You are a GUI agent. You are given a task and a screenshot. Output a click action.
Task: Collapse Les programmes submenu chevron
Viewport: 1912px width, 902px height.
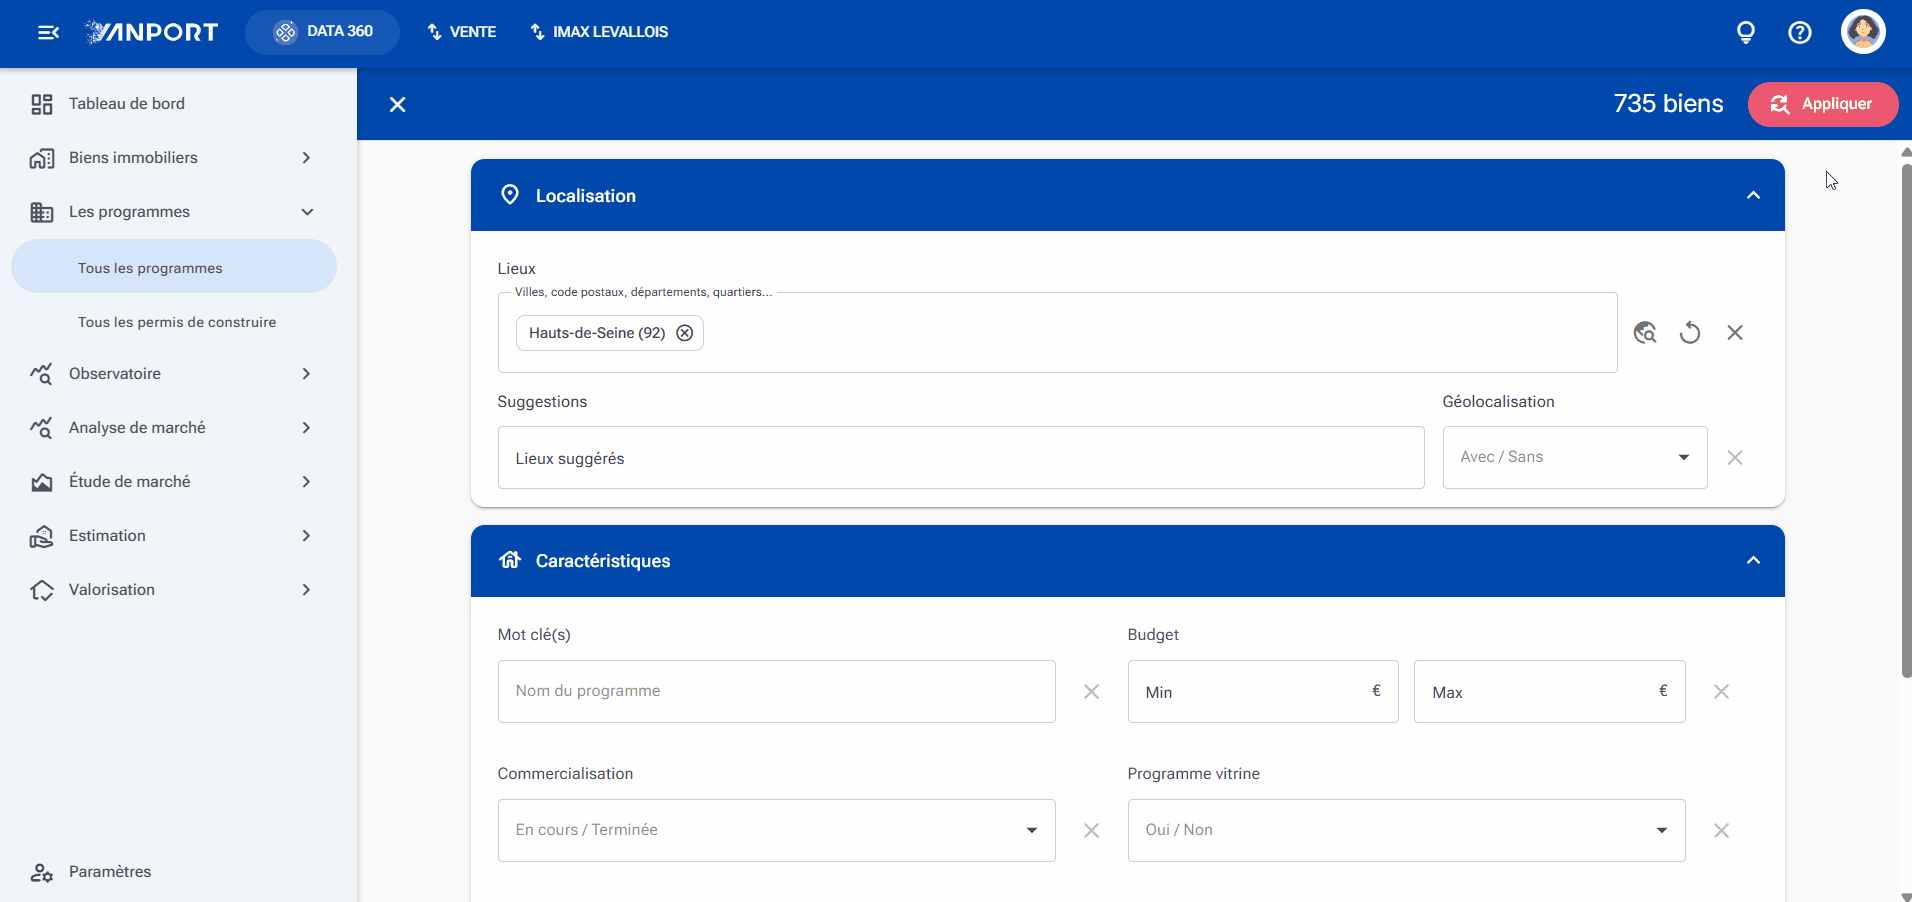[x=307, y=212]
